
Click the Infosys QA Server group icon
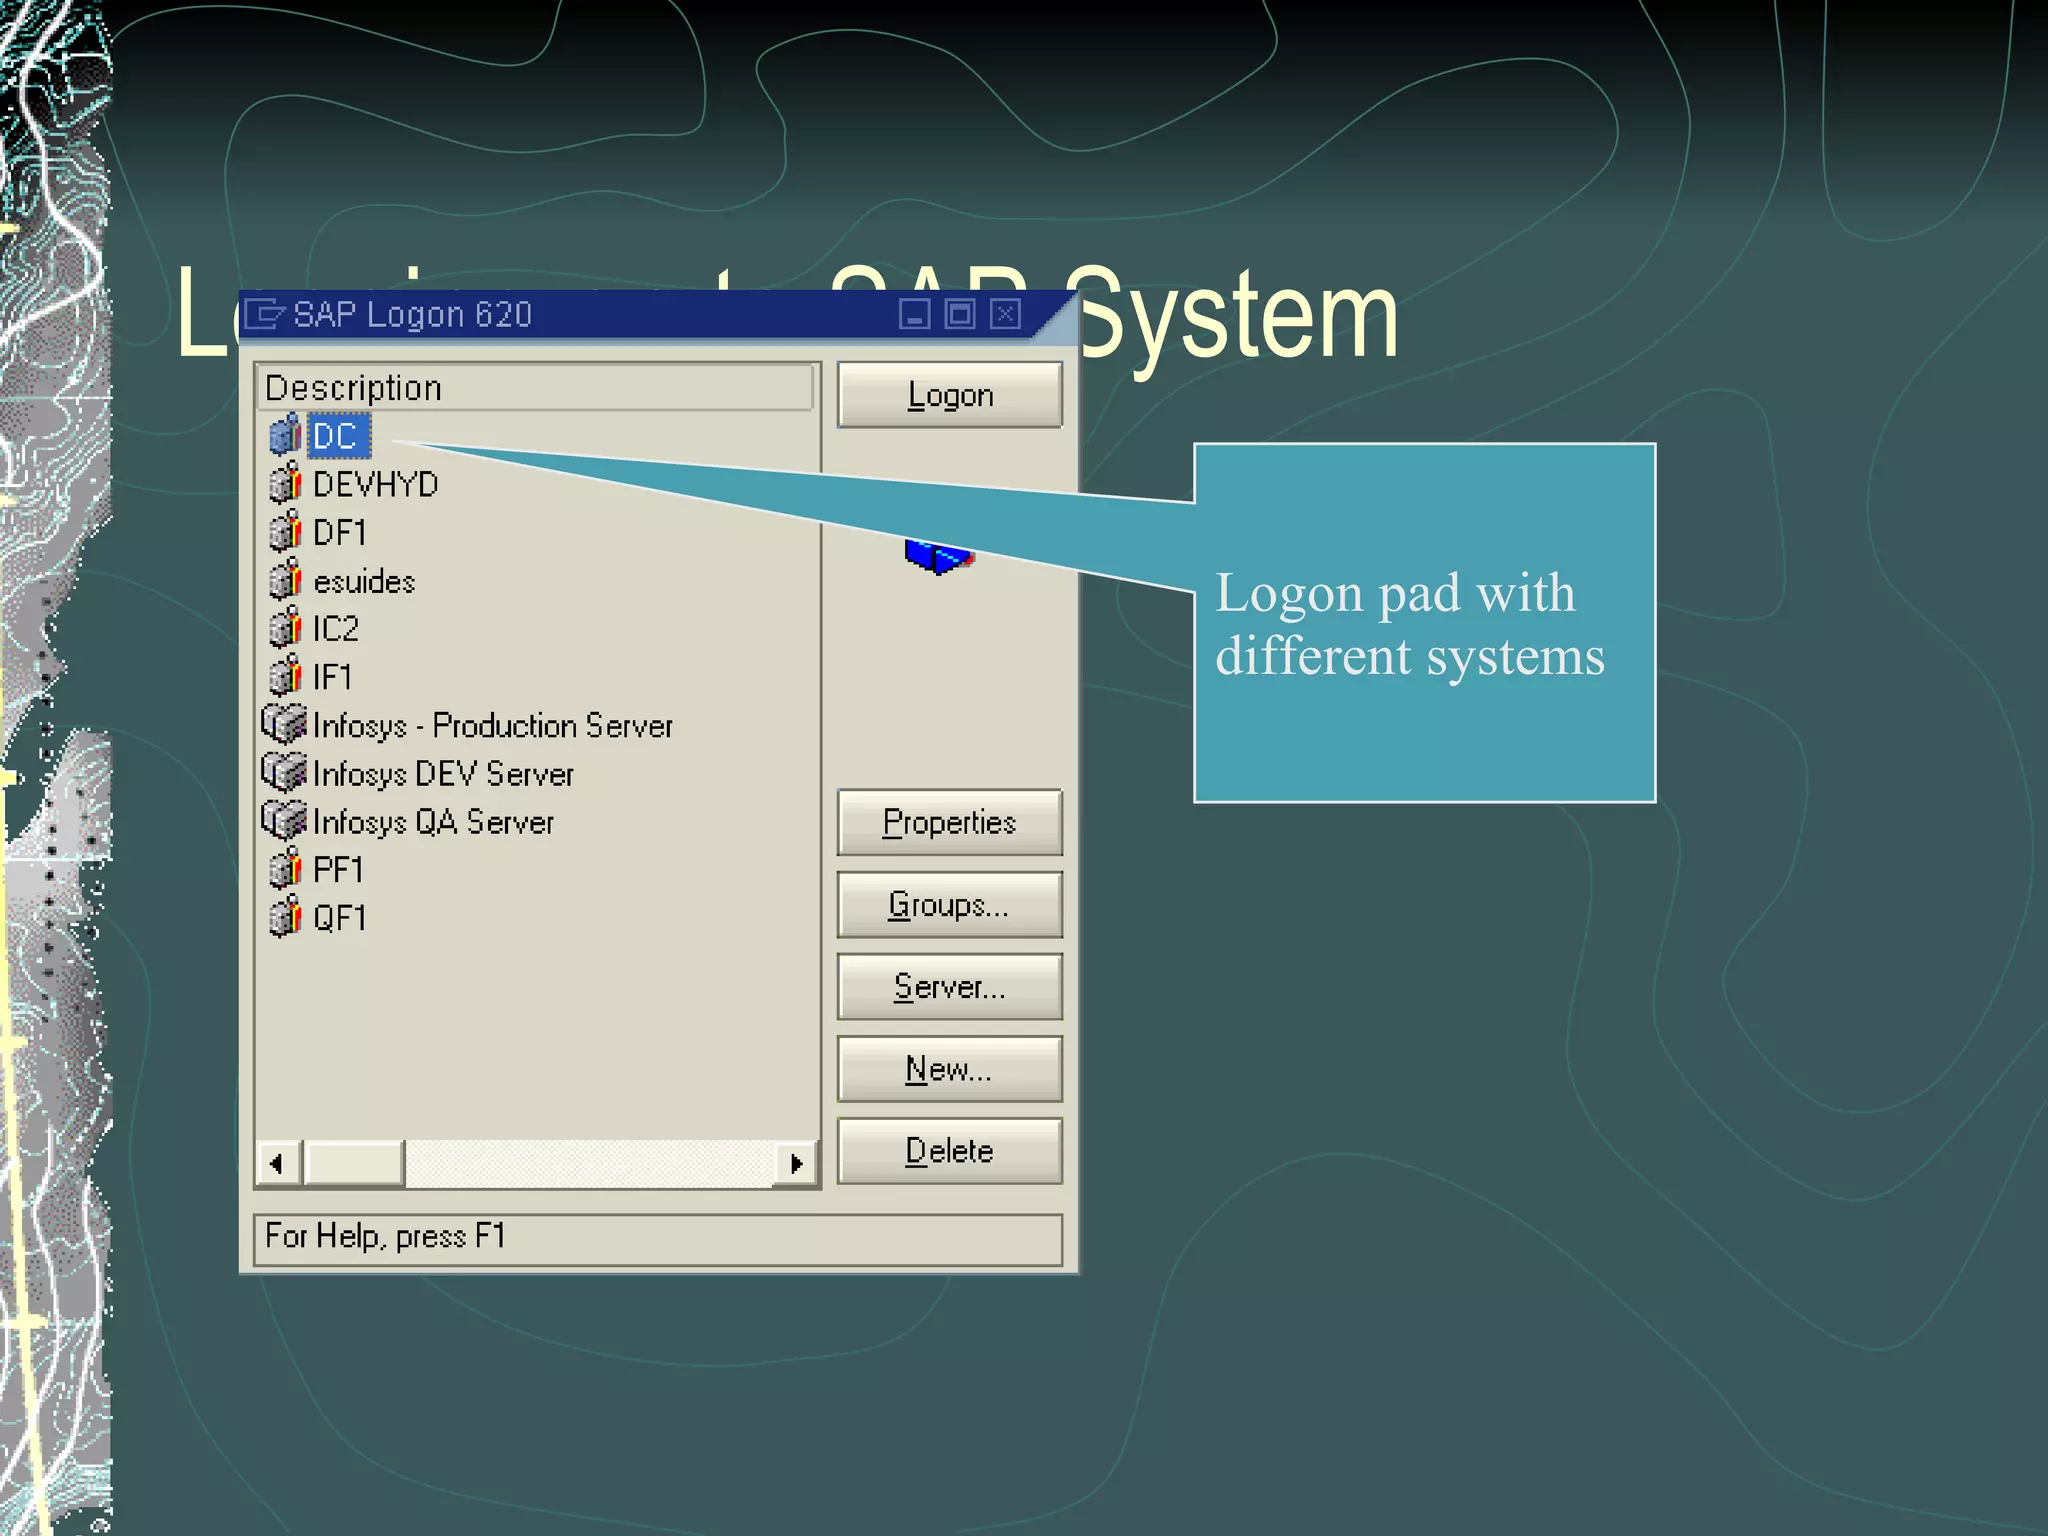[x=284, y=820]
